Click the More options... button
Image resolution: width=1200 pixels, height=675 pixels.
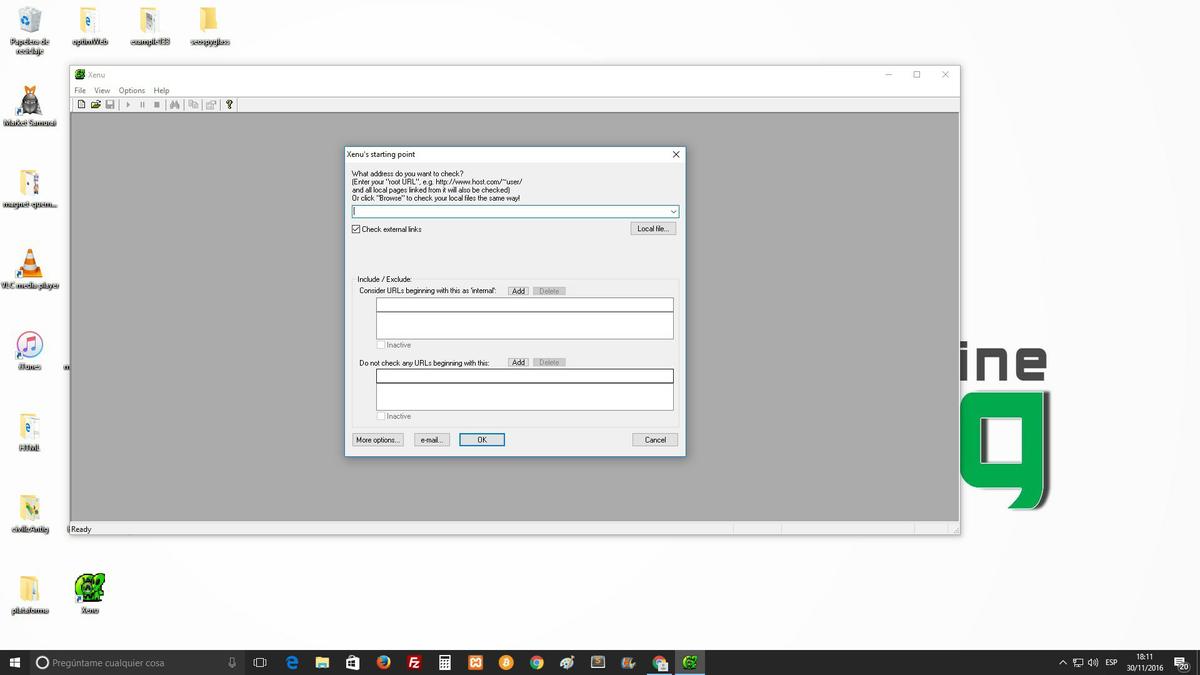click(x=378, y=440)
